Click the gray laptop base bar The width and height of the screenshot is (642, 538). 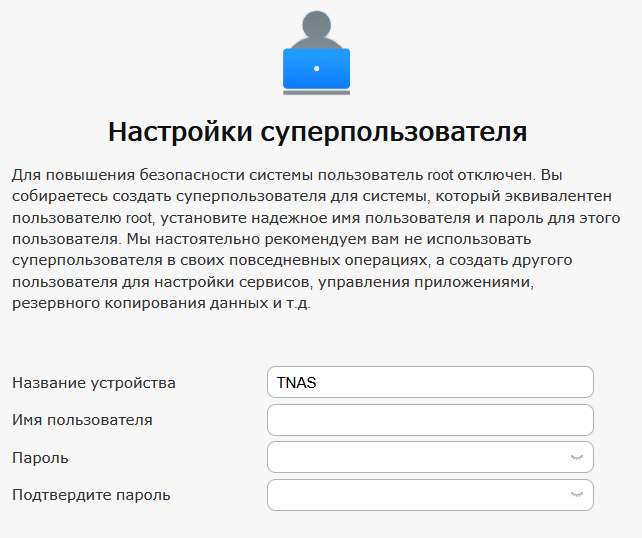point(316,93)
